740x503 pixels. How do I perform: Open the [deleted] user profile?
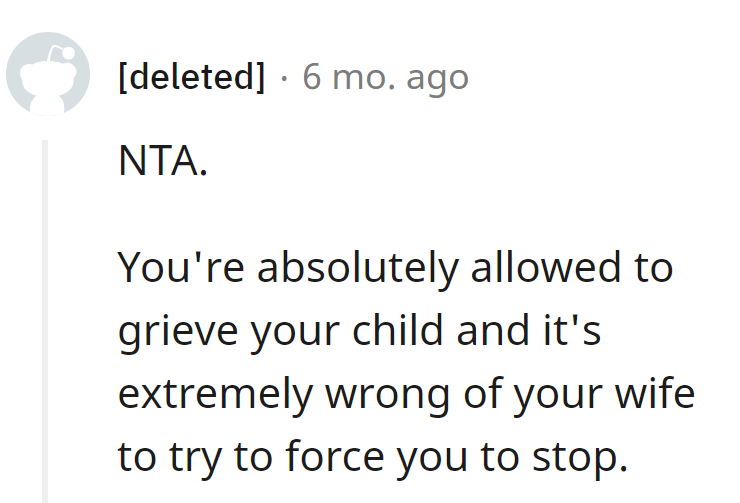coord(192,77)
